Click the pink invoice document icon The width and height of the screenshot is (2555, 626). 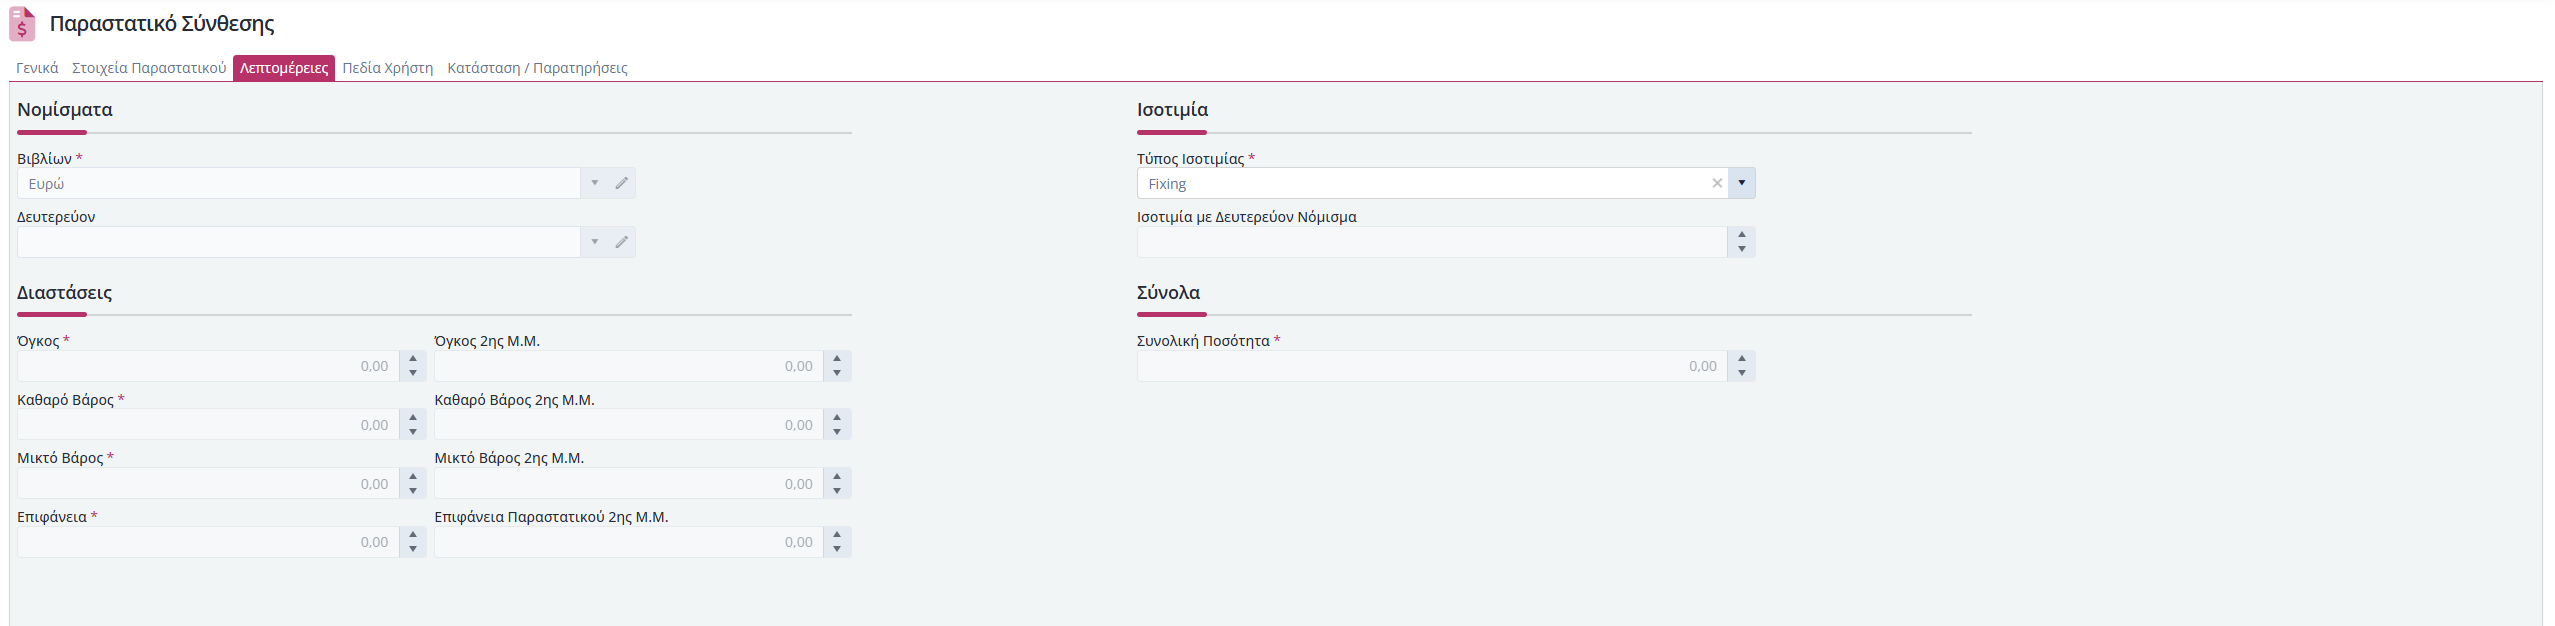tap(22, 24)
